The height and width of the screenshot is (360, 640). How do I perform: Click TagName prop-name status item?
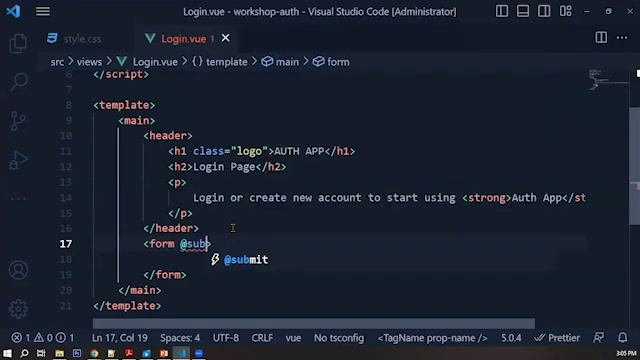pyautogui.click(x=432, y=338)
